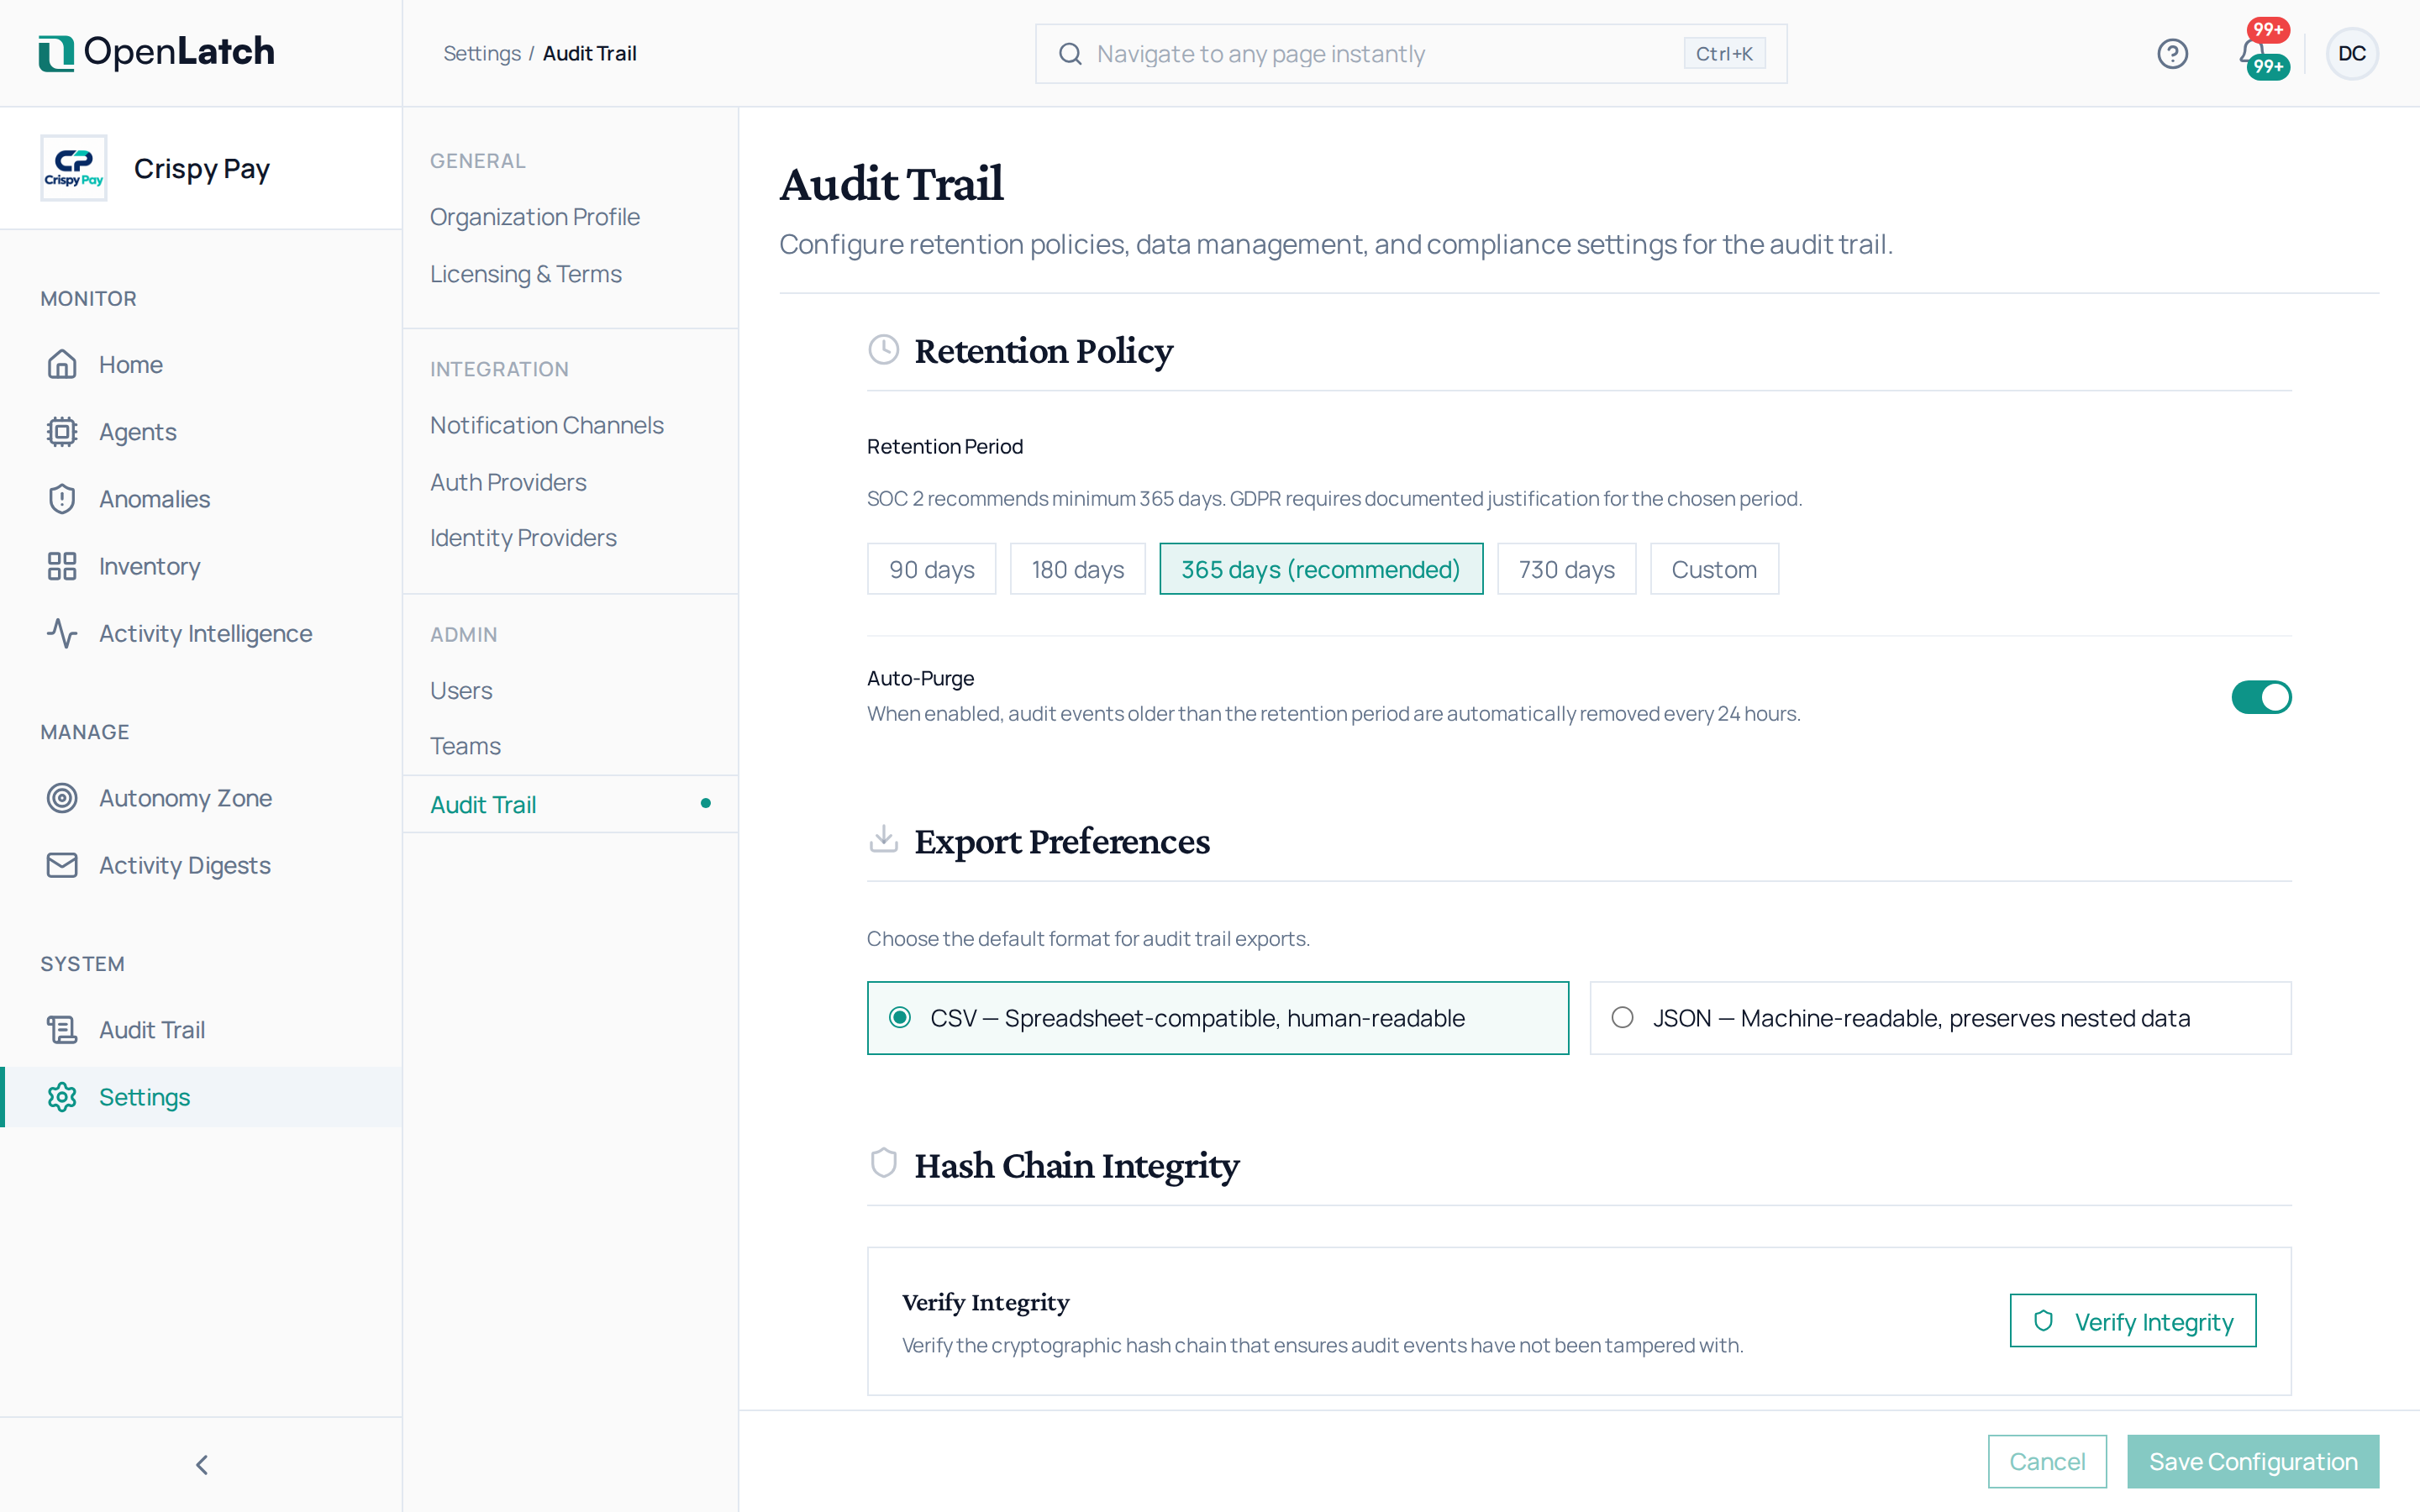Screen dimensions: 2420x1512
Task: Click the Activity Intelligence pulse icon
Action: click(62, 633)
